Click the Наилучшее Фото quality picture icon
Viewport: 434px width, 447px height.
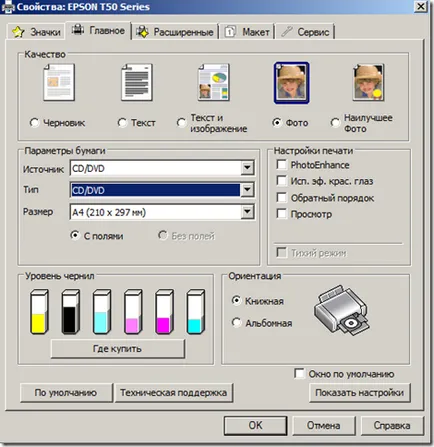369,83
